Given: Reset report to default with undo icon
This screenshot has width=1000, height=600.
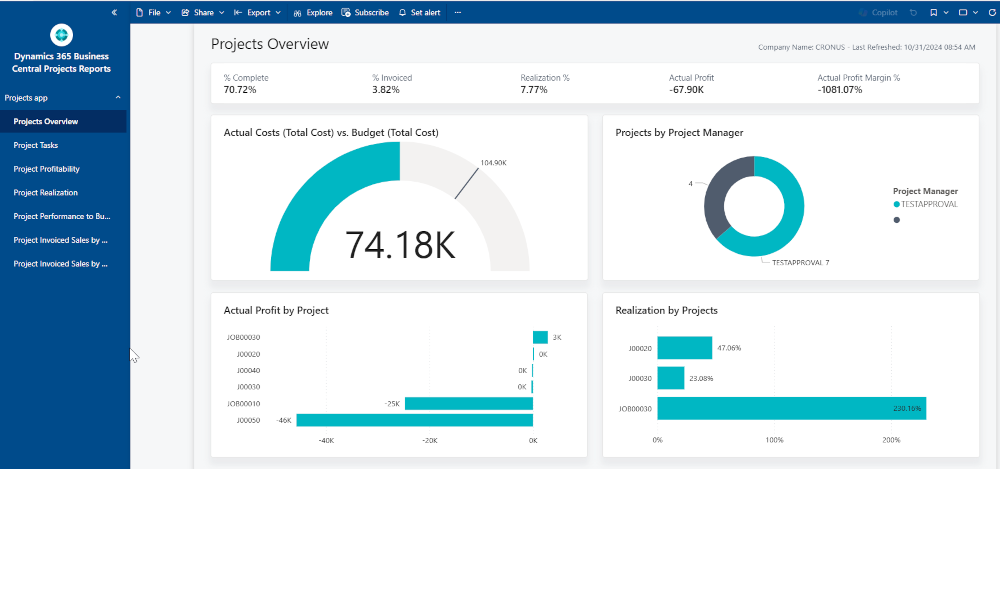Looking at the screenshot, I should [x=913, y=12].
